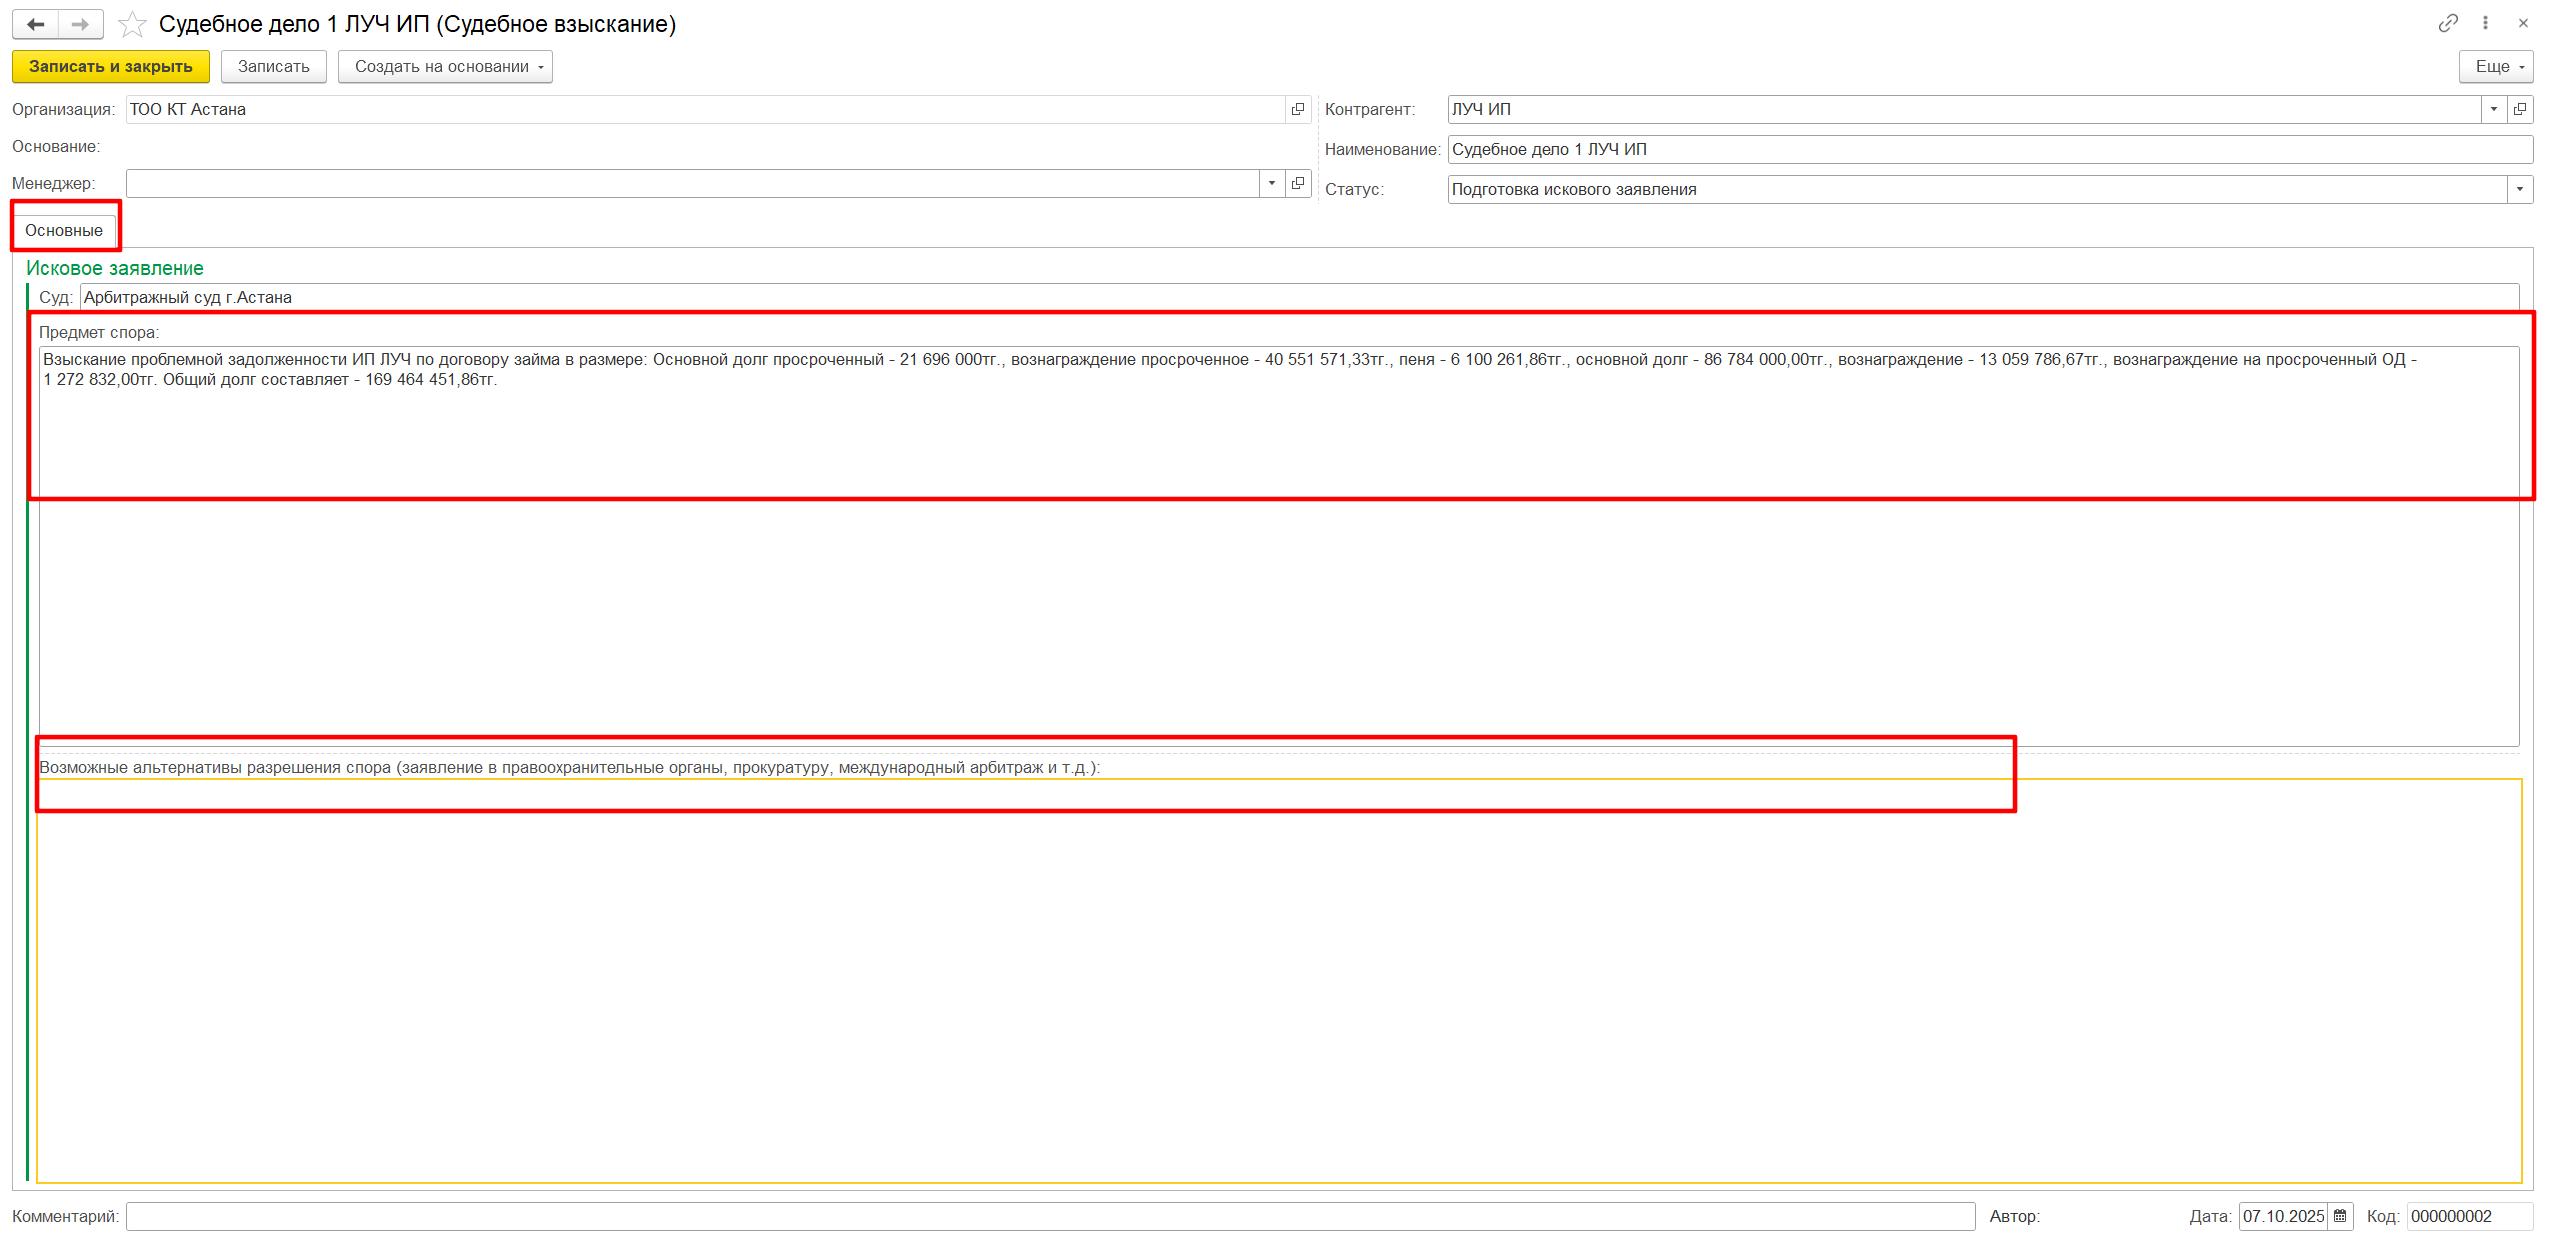Viewport: 2556px width, 1242px height.
Task: Open calendar picker beside the Дата field
Action: pyautogui.click(x=2339, y=1216)
